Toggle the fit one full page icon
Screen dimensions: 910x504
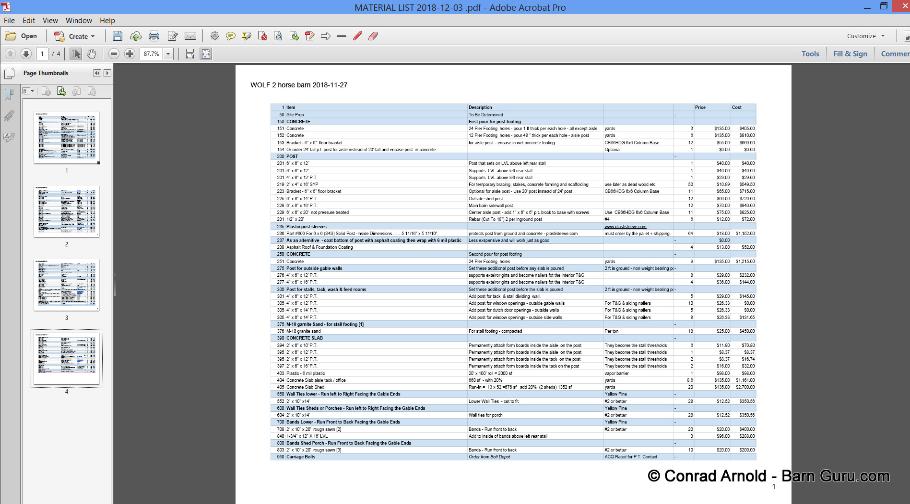206,53
